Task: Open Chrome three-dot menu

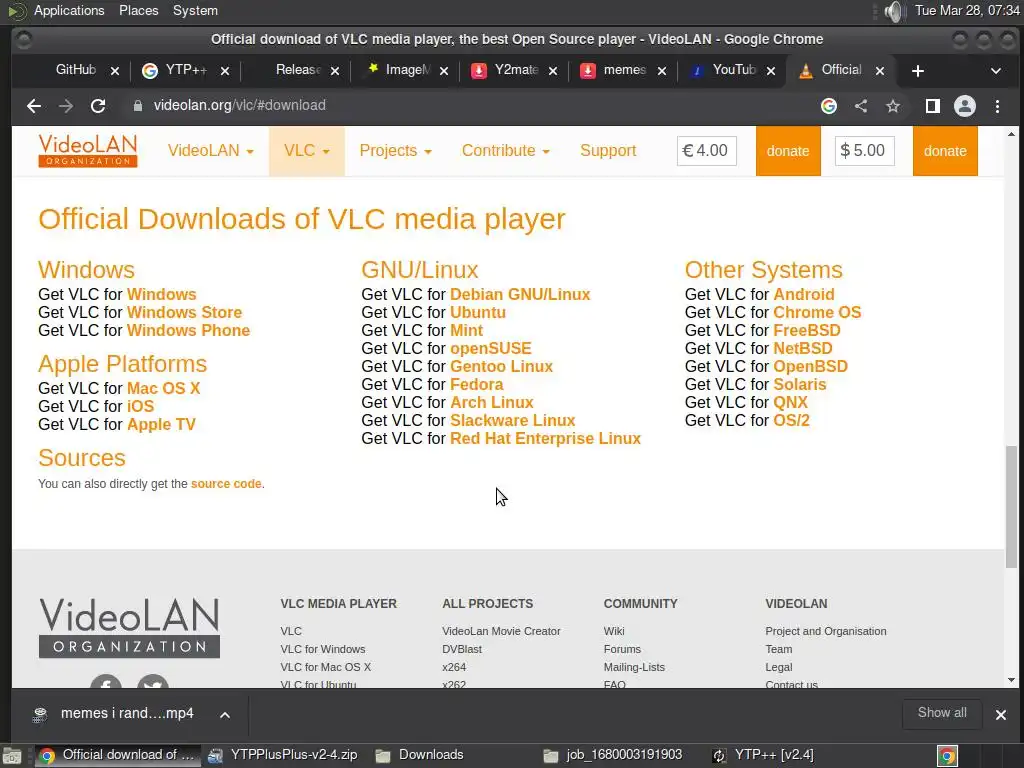Action: [997, 106]
